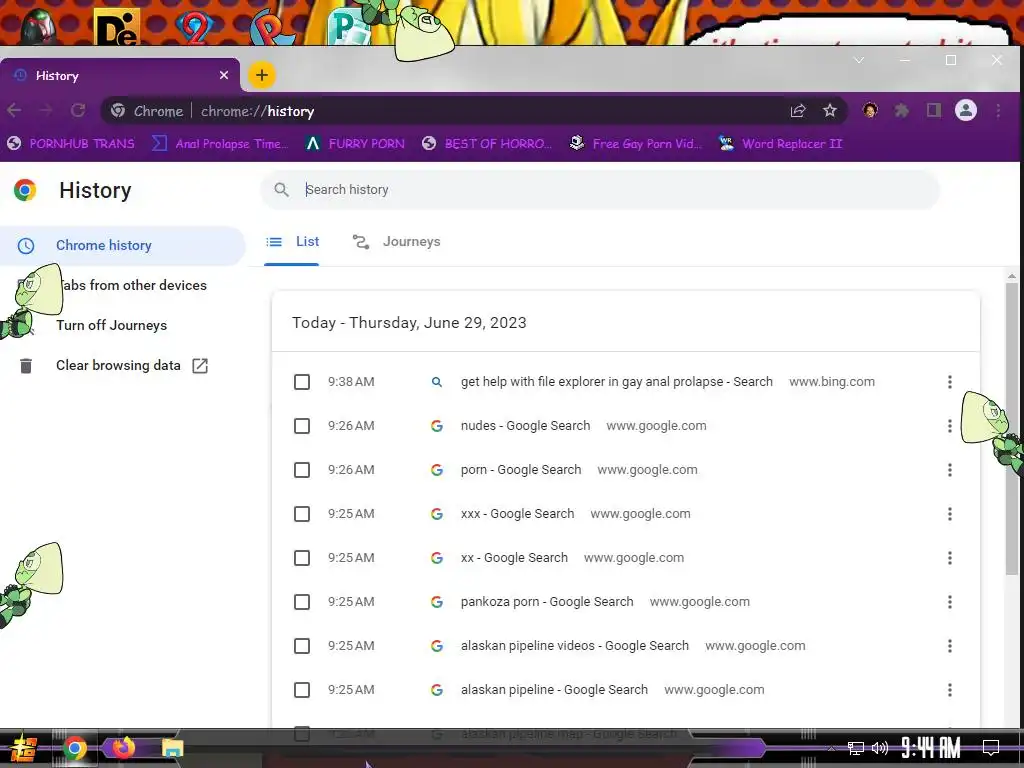The width and height of the screenshot is (1024, 768).
Task: Select Chrome history in the sidebar
Action: 122,246
